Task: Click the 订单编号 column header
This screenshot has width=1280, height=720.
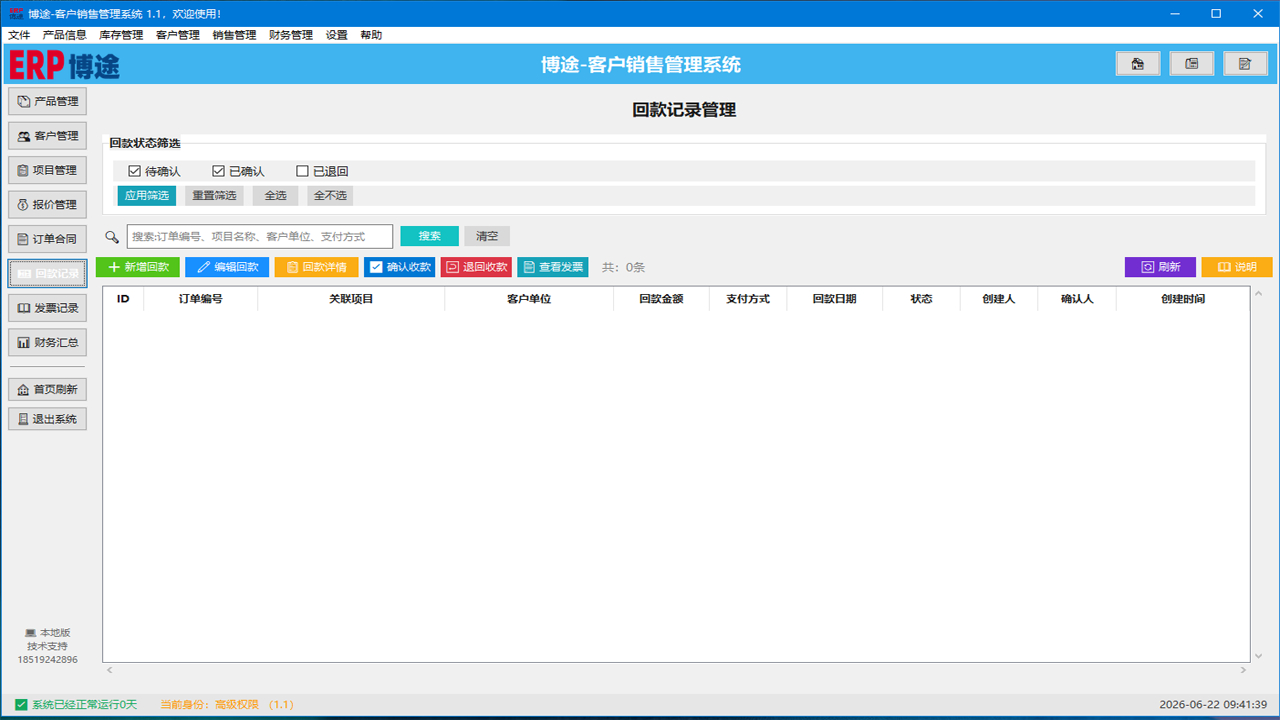Action: coord(200,299)
